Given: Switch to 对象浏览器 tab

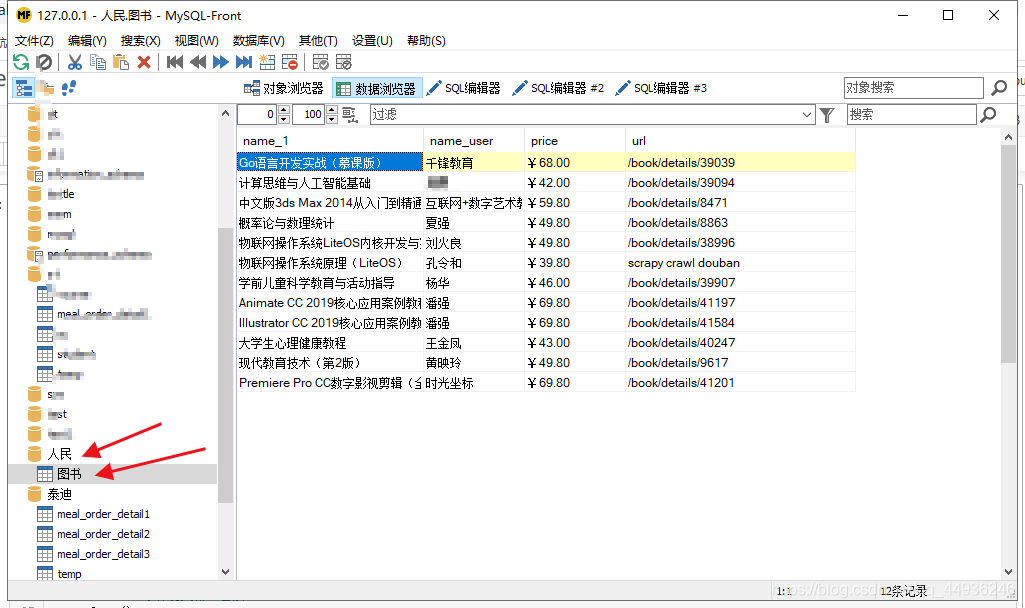Looking at the screenshot, I should (284, 88).
